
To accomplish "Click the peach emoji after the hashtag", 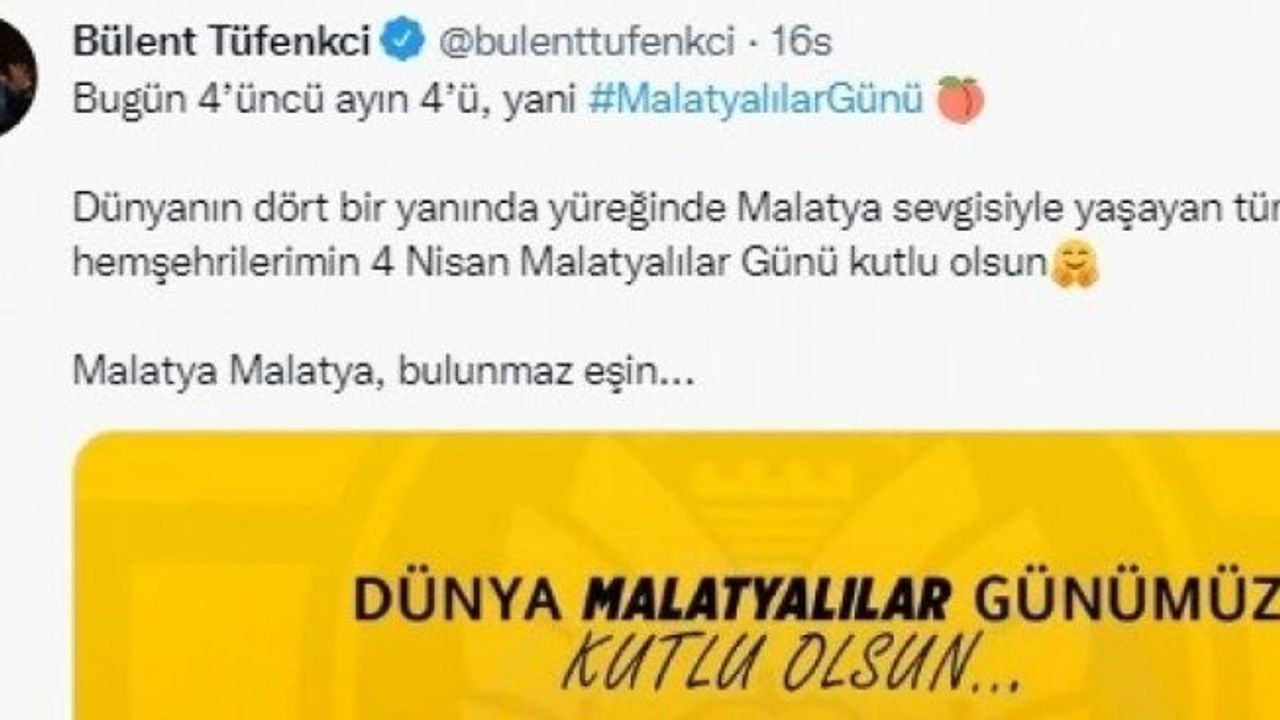I will pos(960,100).
